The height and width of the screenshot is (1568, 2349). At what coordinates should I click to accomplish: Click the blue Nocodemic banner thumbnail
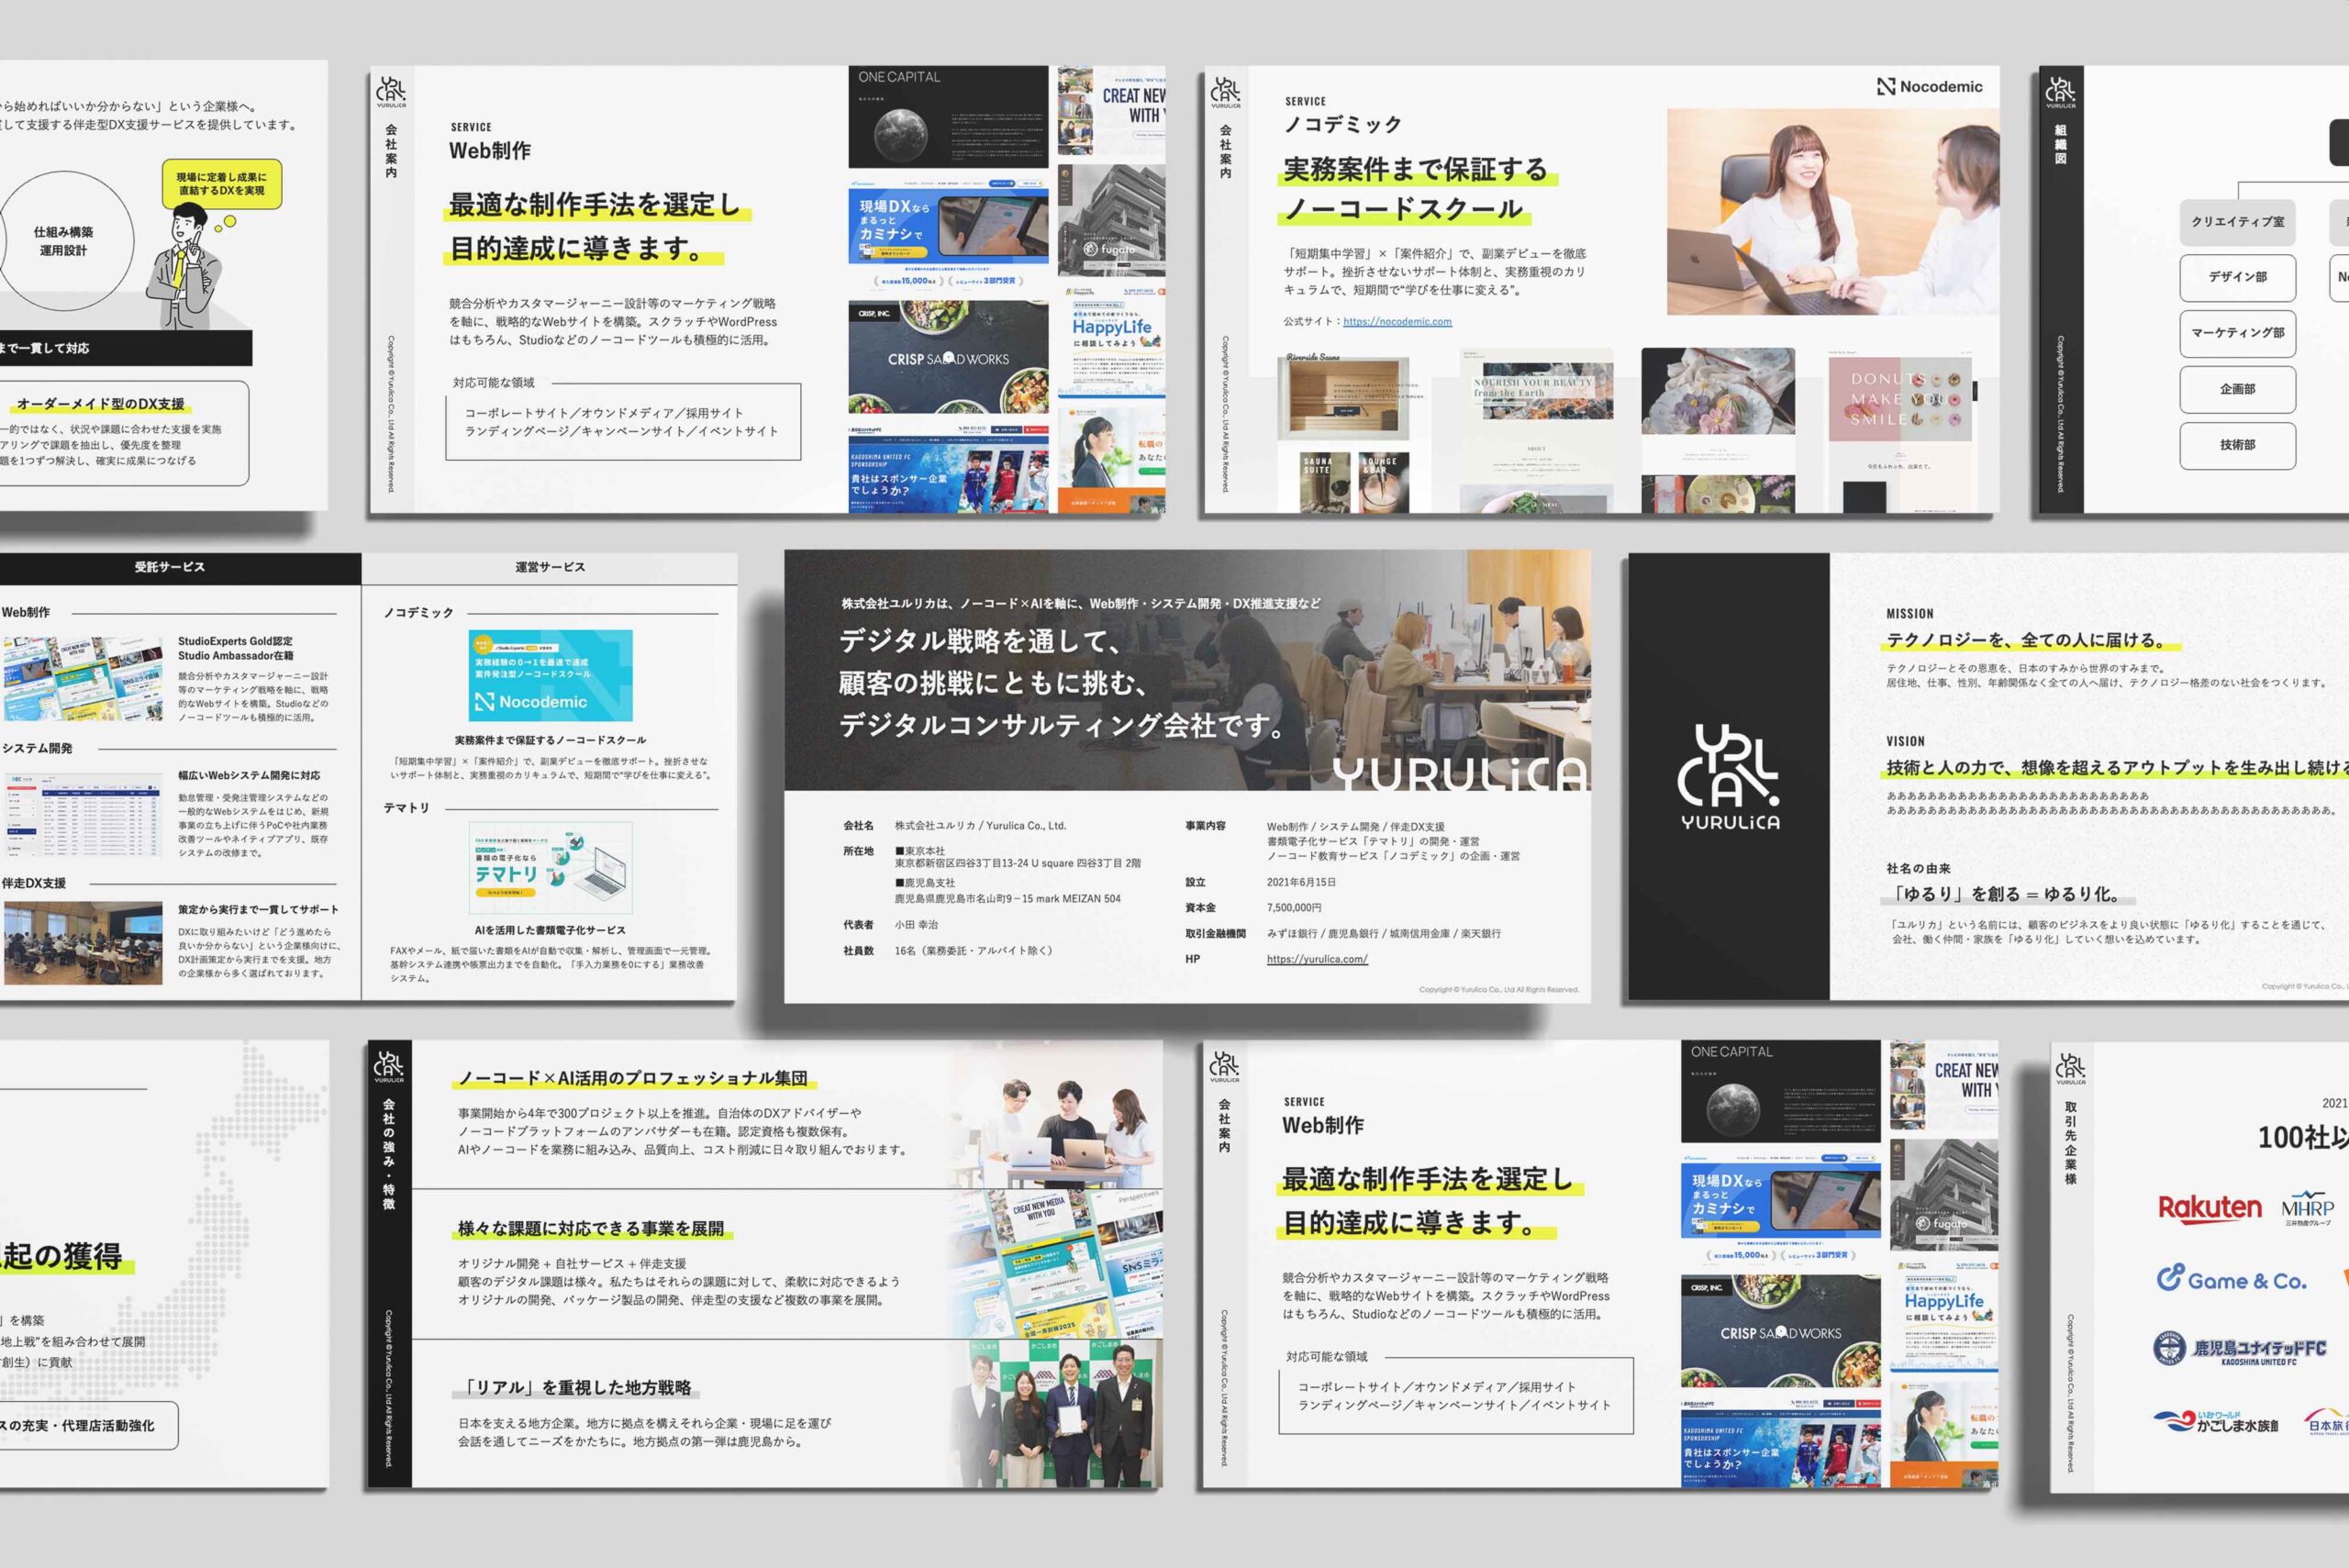tap(550, 675)
